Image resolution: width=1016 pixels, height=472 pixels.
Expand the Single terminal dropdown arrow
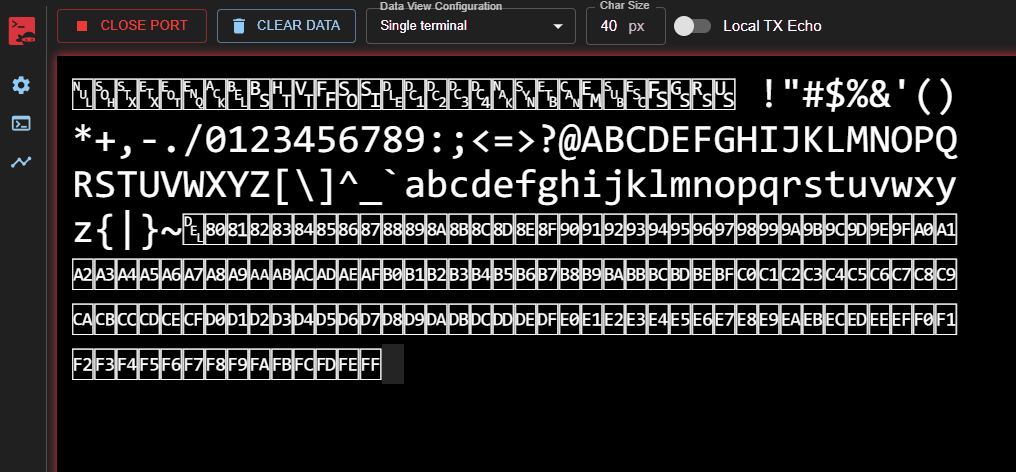pyautogui.click(x=558, y=26)
